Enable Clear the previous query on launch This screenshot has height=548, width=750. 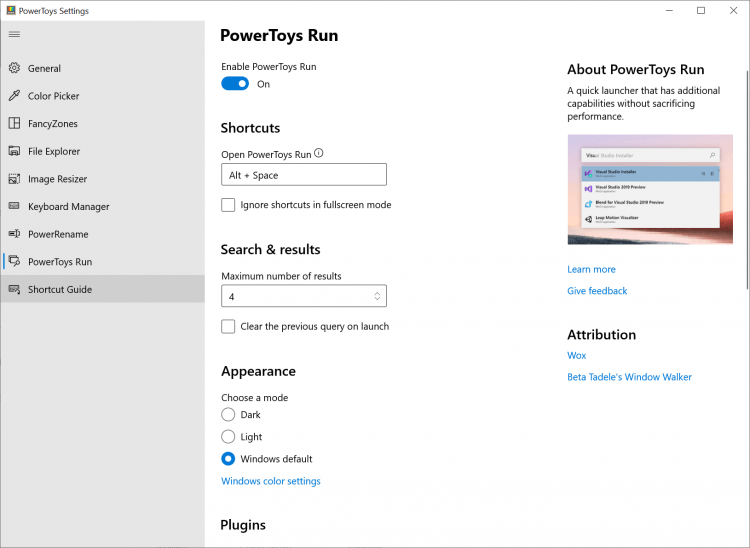[x=228, y=326]
